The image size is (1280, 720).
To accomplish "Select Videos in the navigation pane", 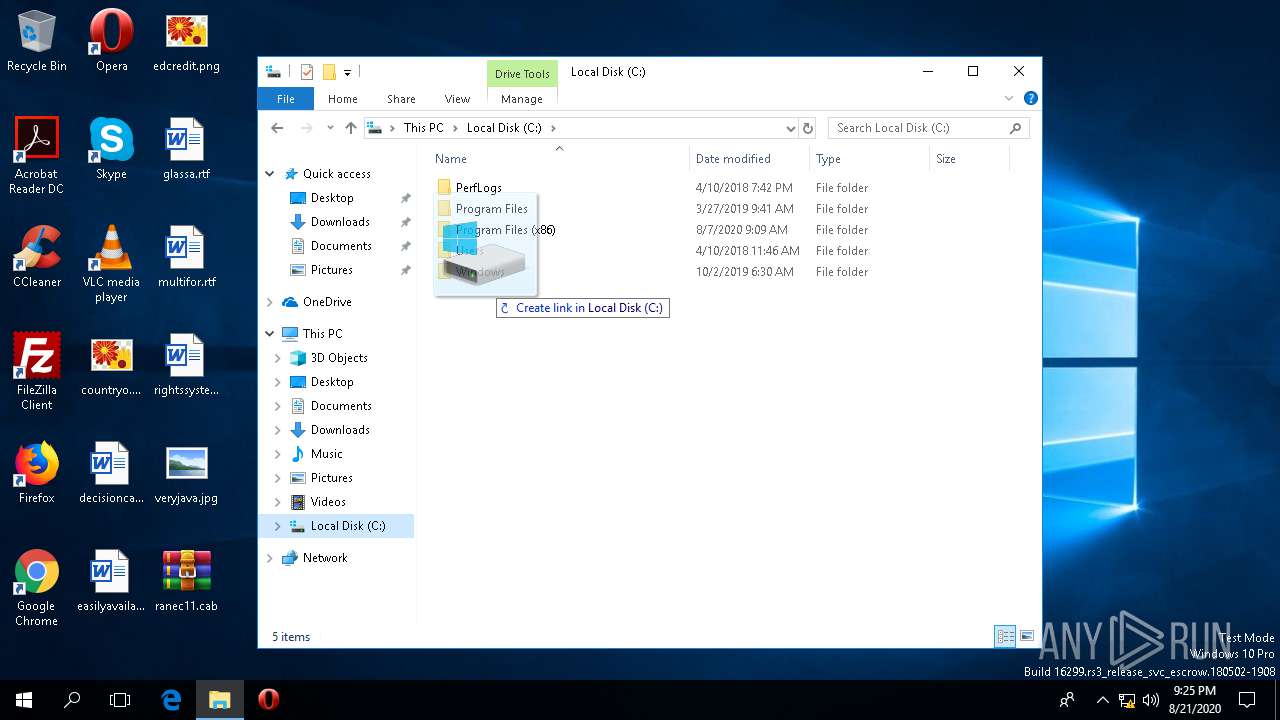I will point(328,502).
